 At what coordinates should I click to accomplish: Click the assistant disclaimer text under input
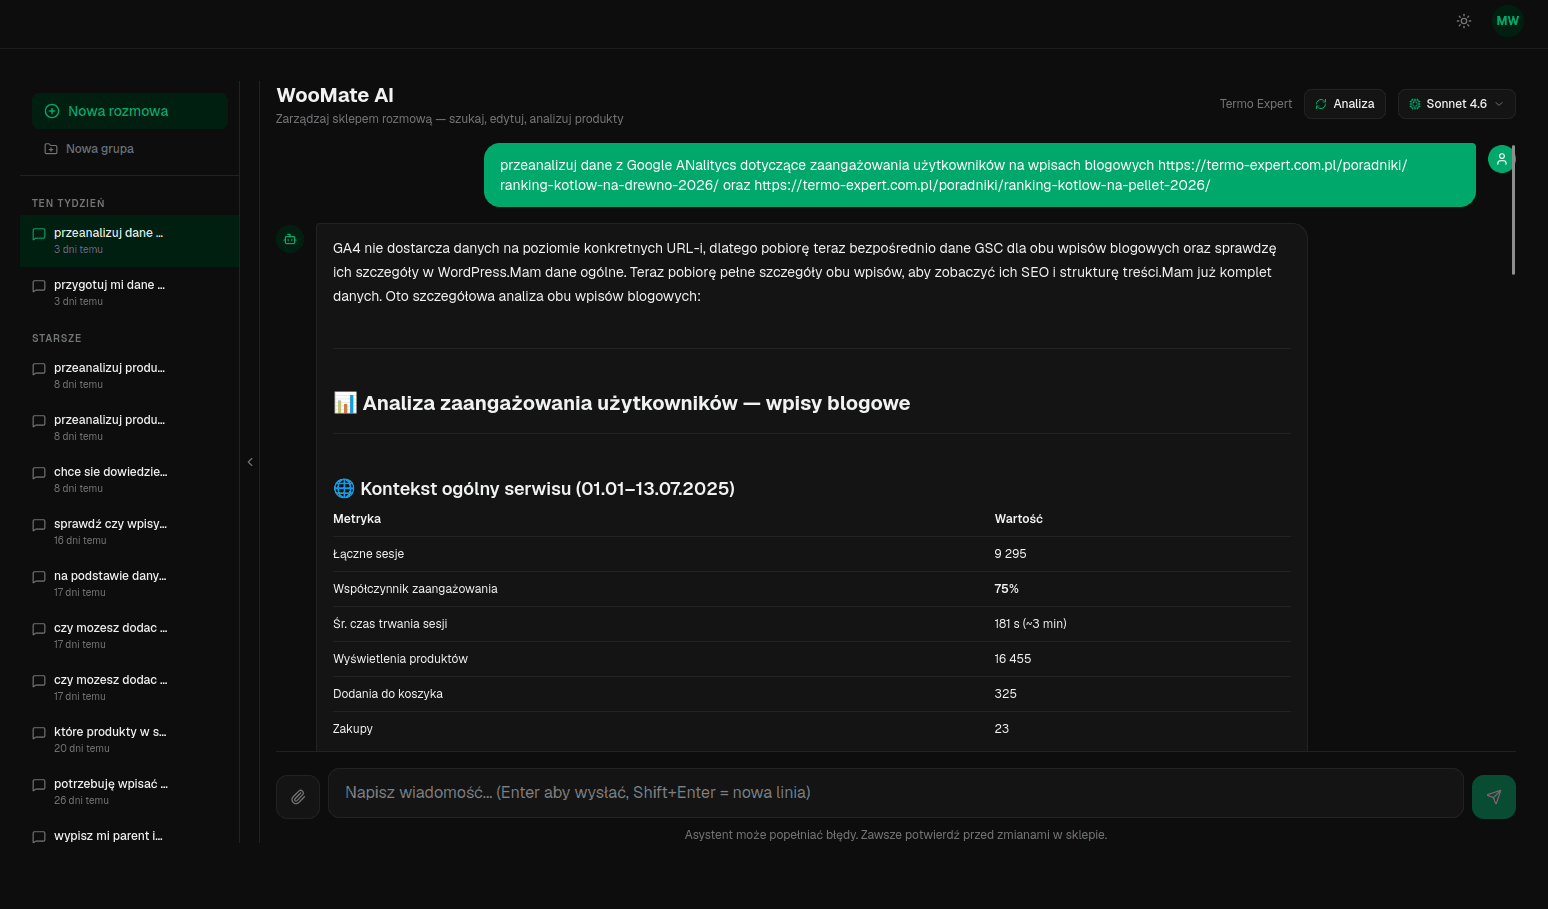click(x=896, y=835)
